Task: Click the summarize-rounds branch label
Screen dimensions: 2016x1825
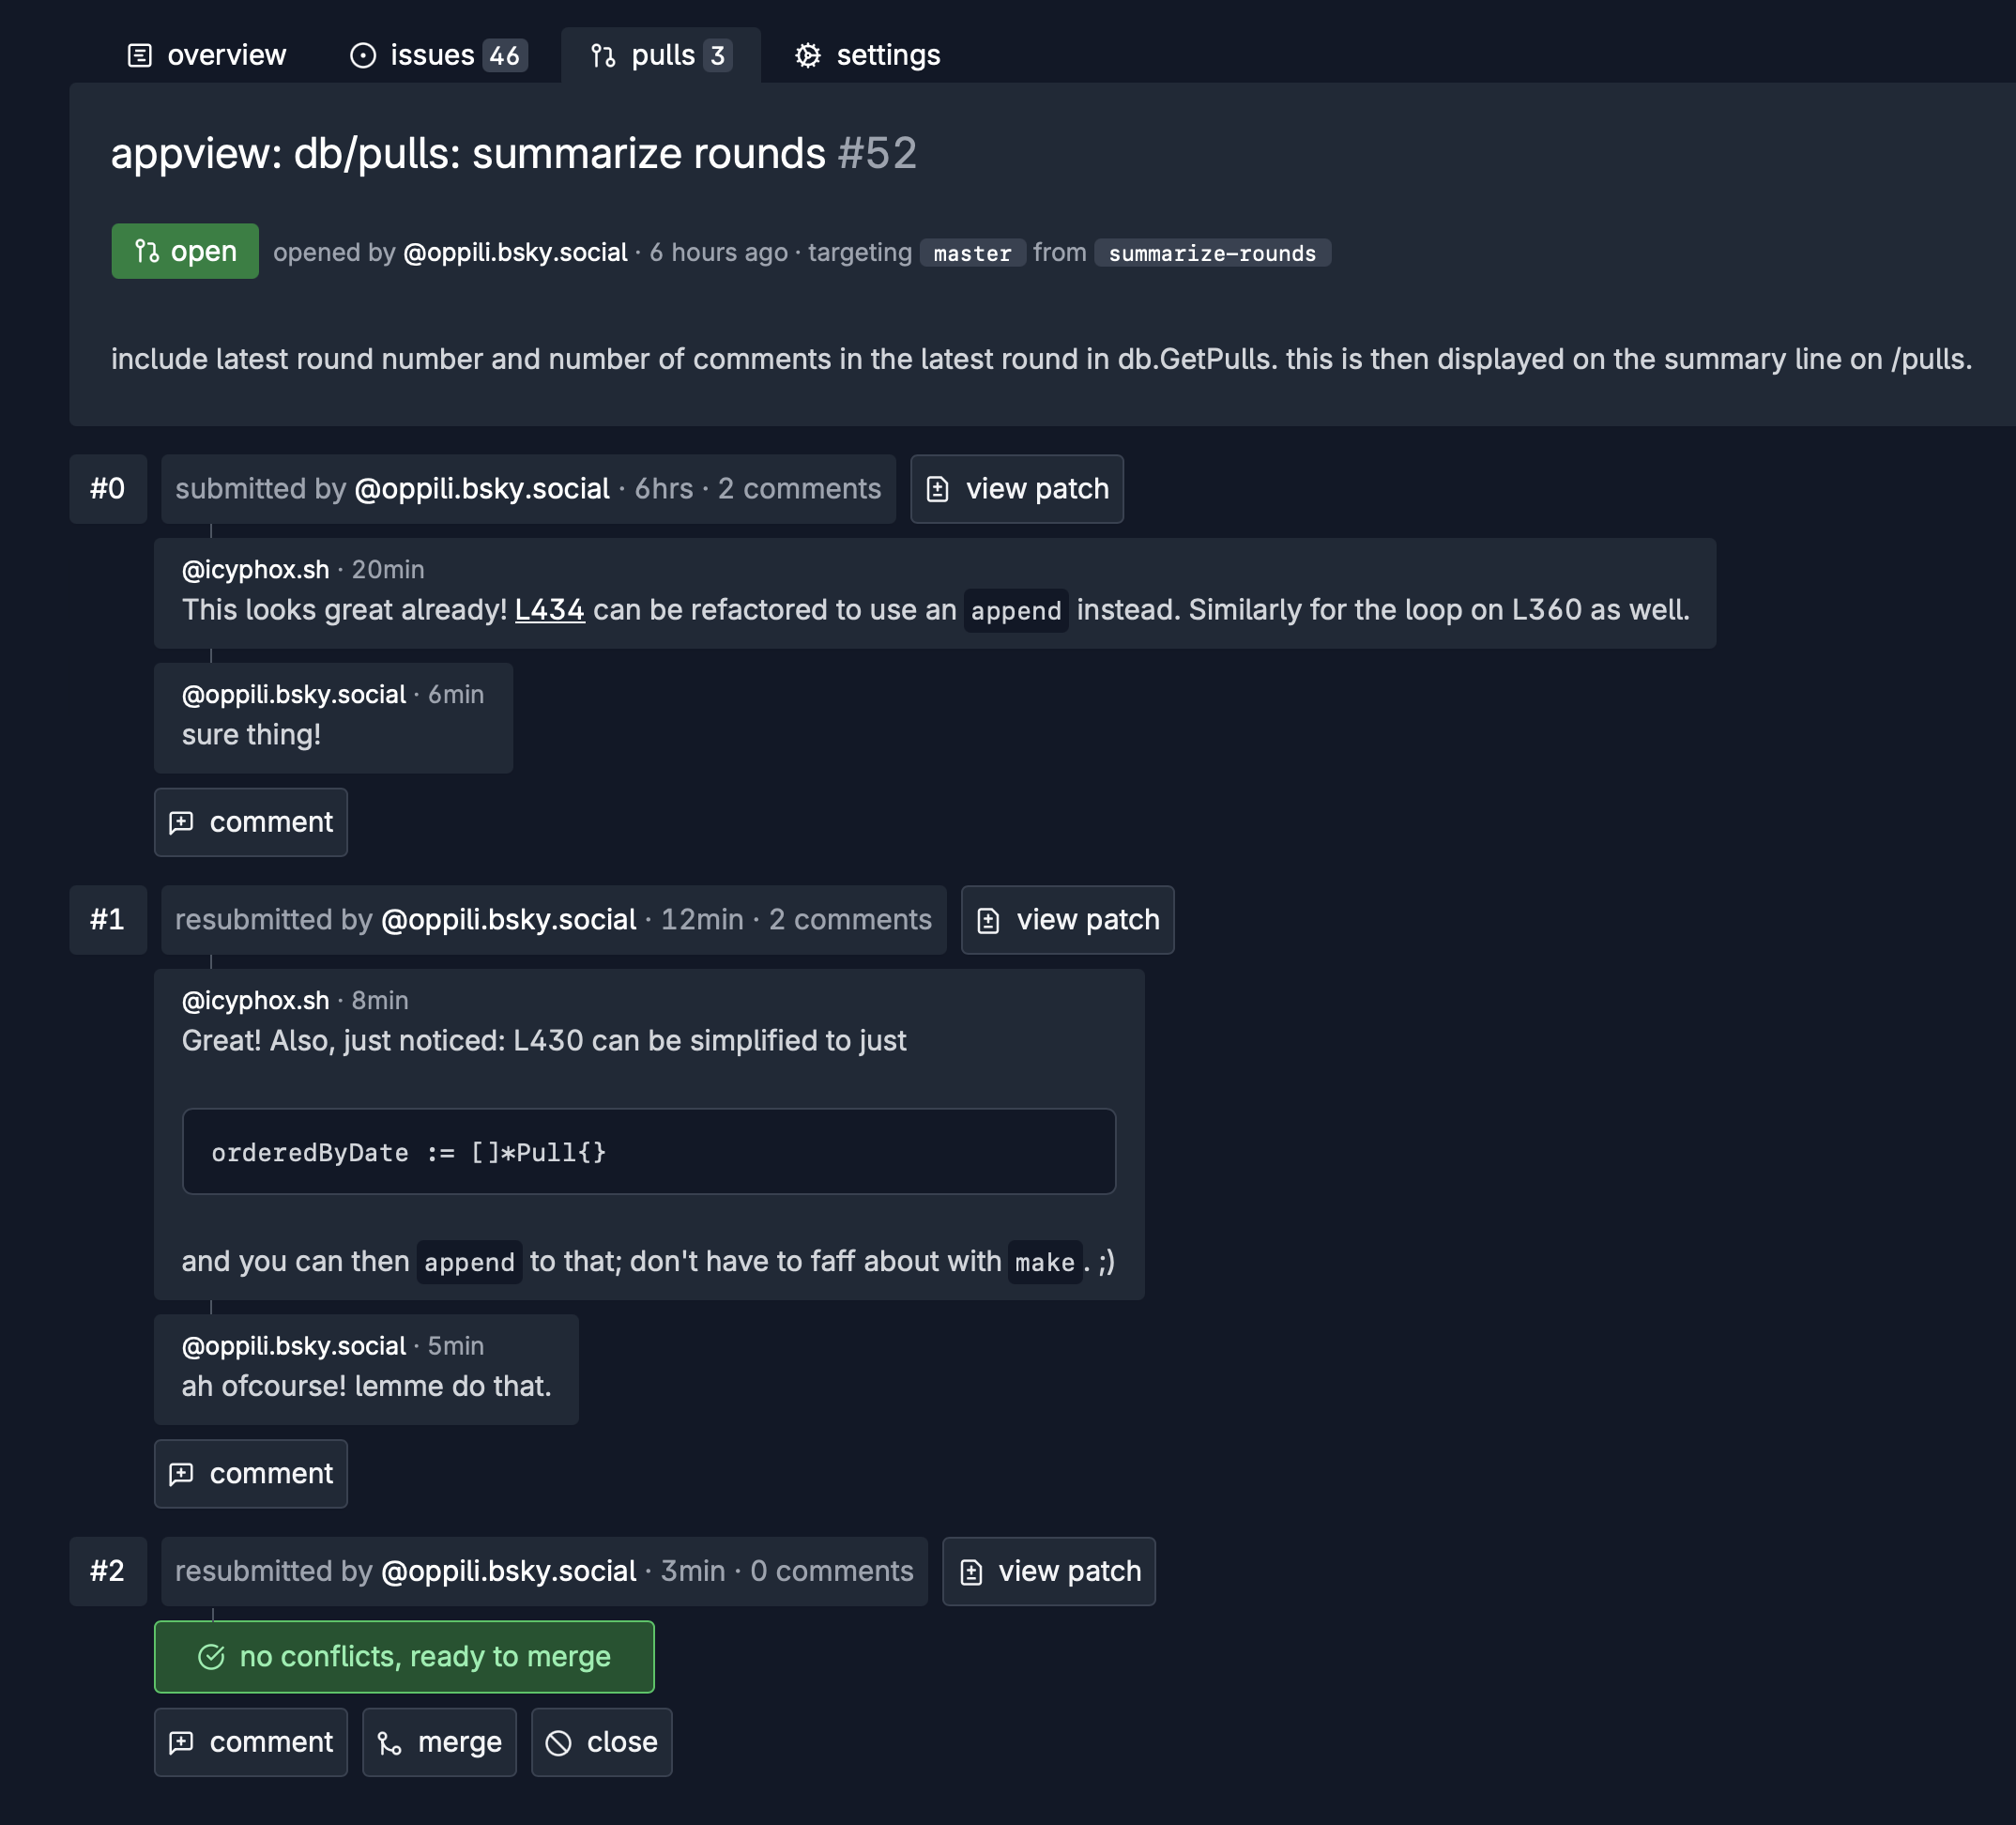Action: (1212, 253)
